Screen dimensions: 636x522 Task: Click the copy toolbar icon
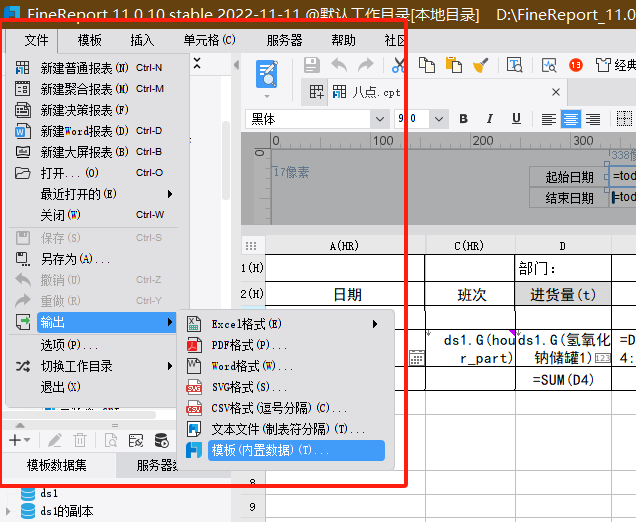coord(427,65)
